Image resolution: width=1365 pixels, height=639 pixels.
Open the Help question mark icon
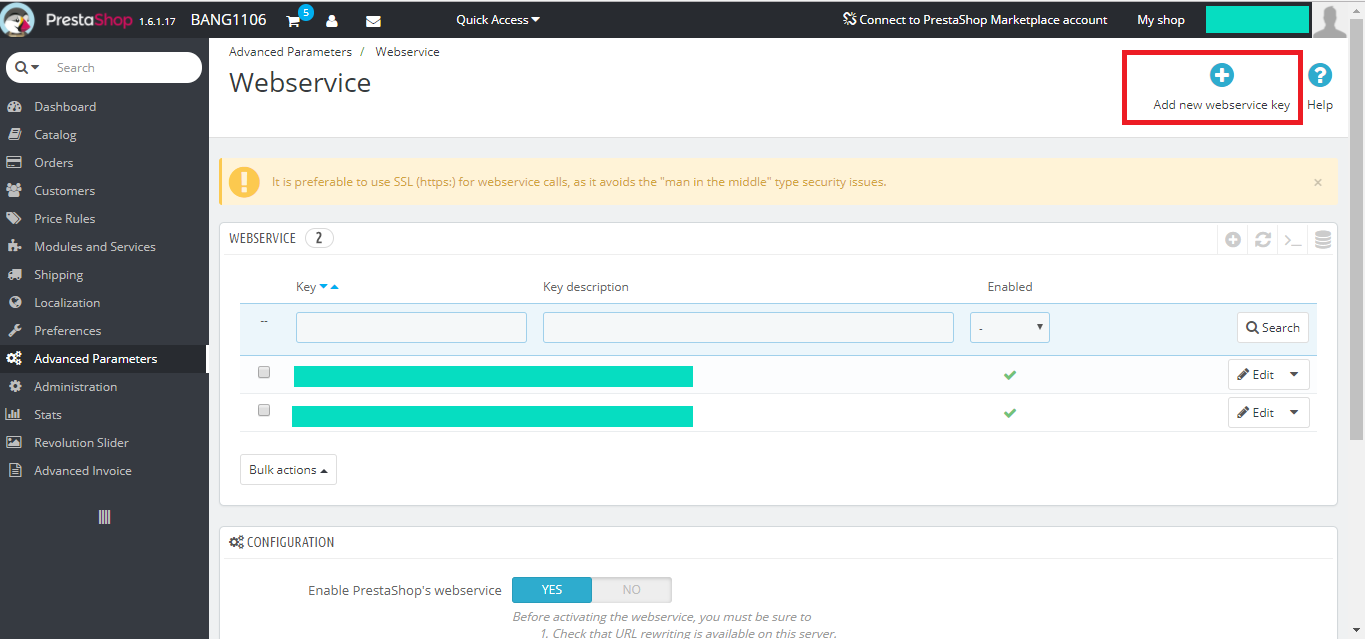tap(1320, 75)
